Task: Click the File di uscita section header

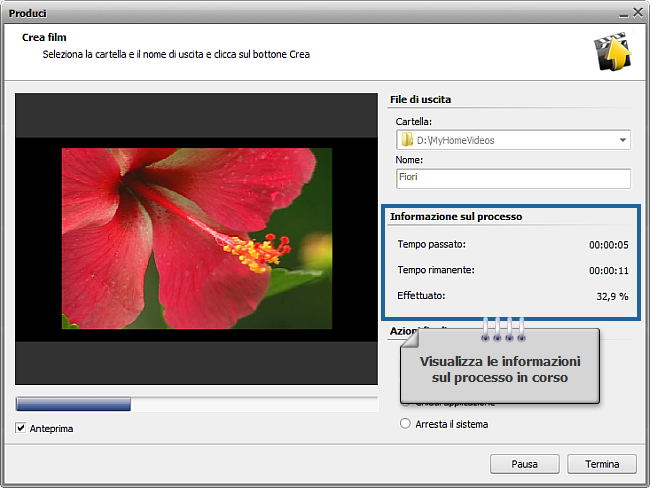Action: click(420, 100)
